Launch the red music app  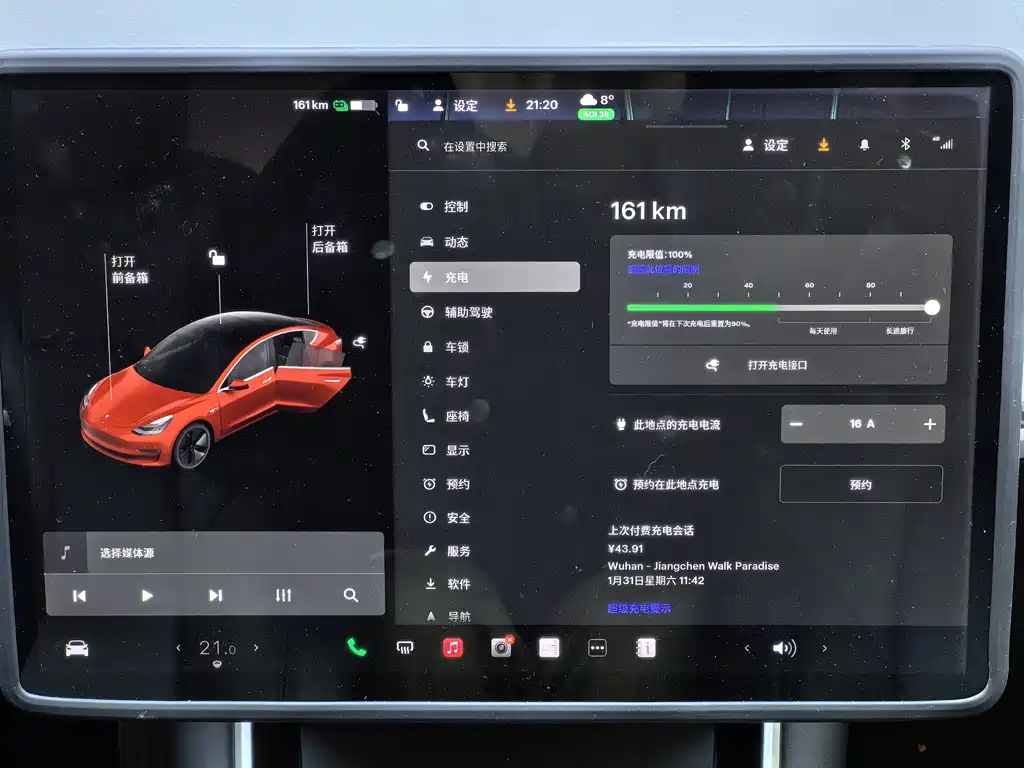tap(453, 648)
